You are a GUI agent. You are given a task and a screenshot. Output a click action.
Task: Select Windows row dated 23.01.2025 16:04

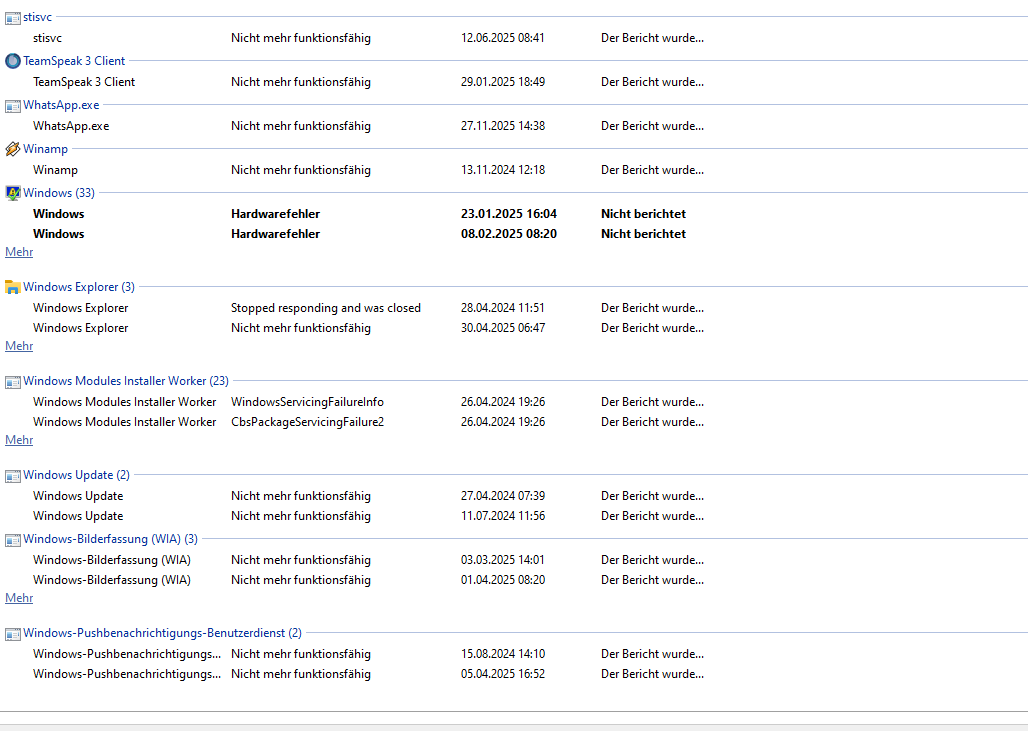[360, 214]
